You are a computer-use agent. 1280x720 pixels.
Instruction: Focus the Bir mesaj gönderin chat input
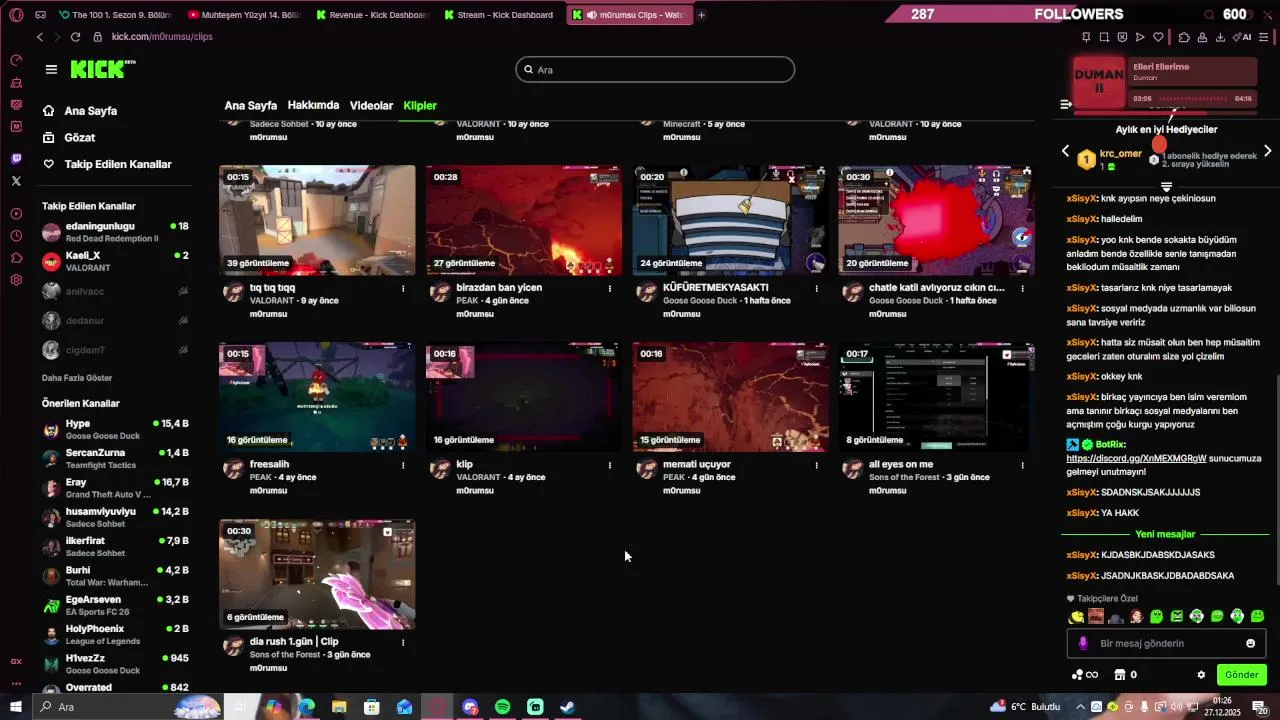1165,643
